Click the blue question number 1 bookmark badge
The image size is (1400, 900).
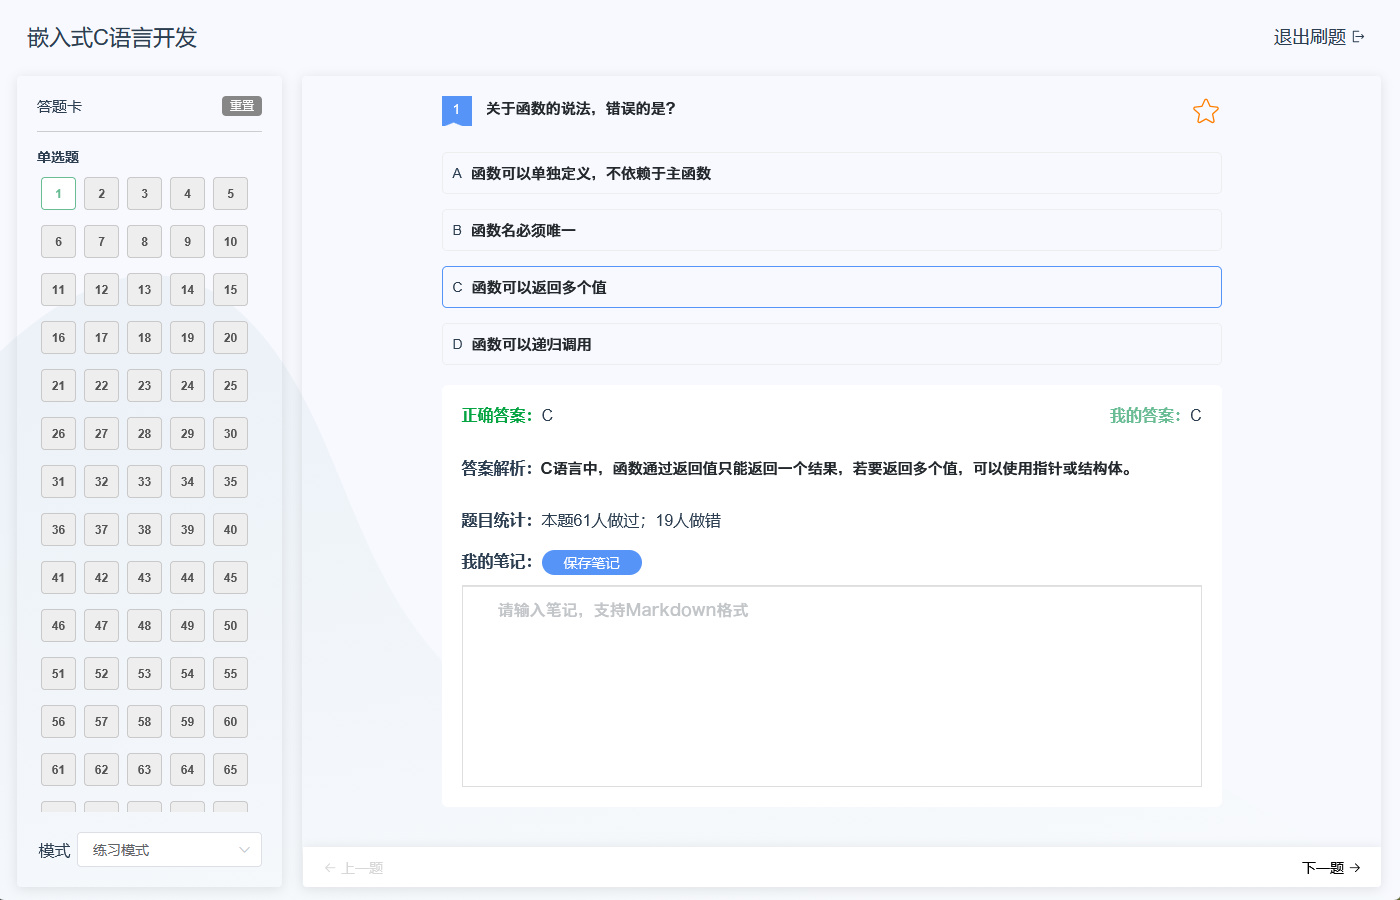coord(456,110)
